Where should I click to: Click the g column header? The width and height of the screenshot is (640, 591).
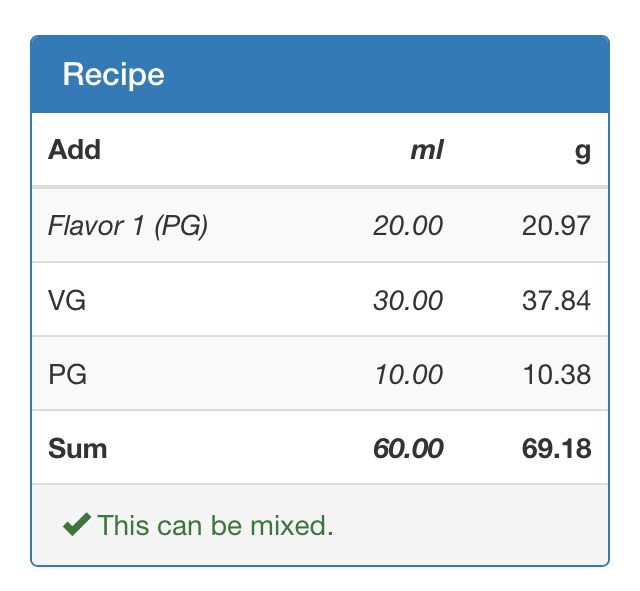tap(582, 152)
